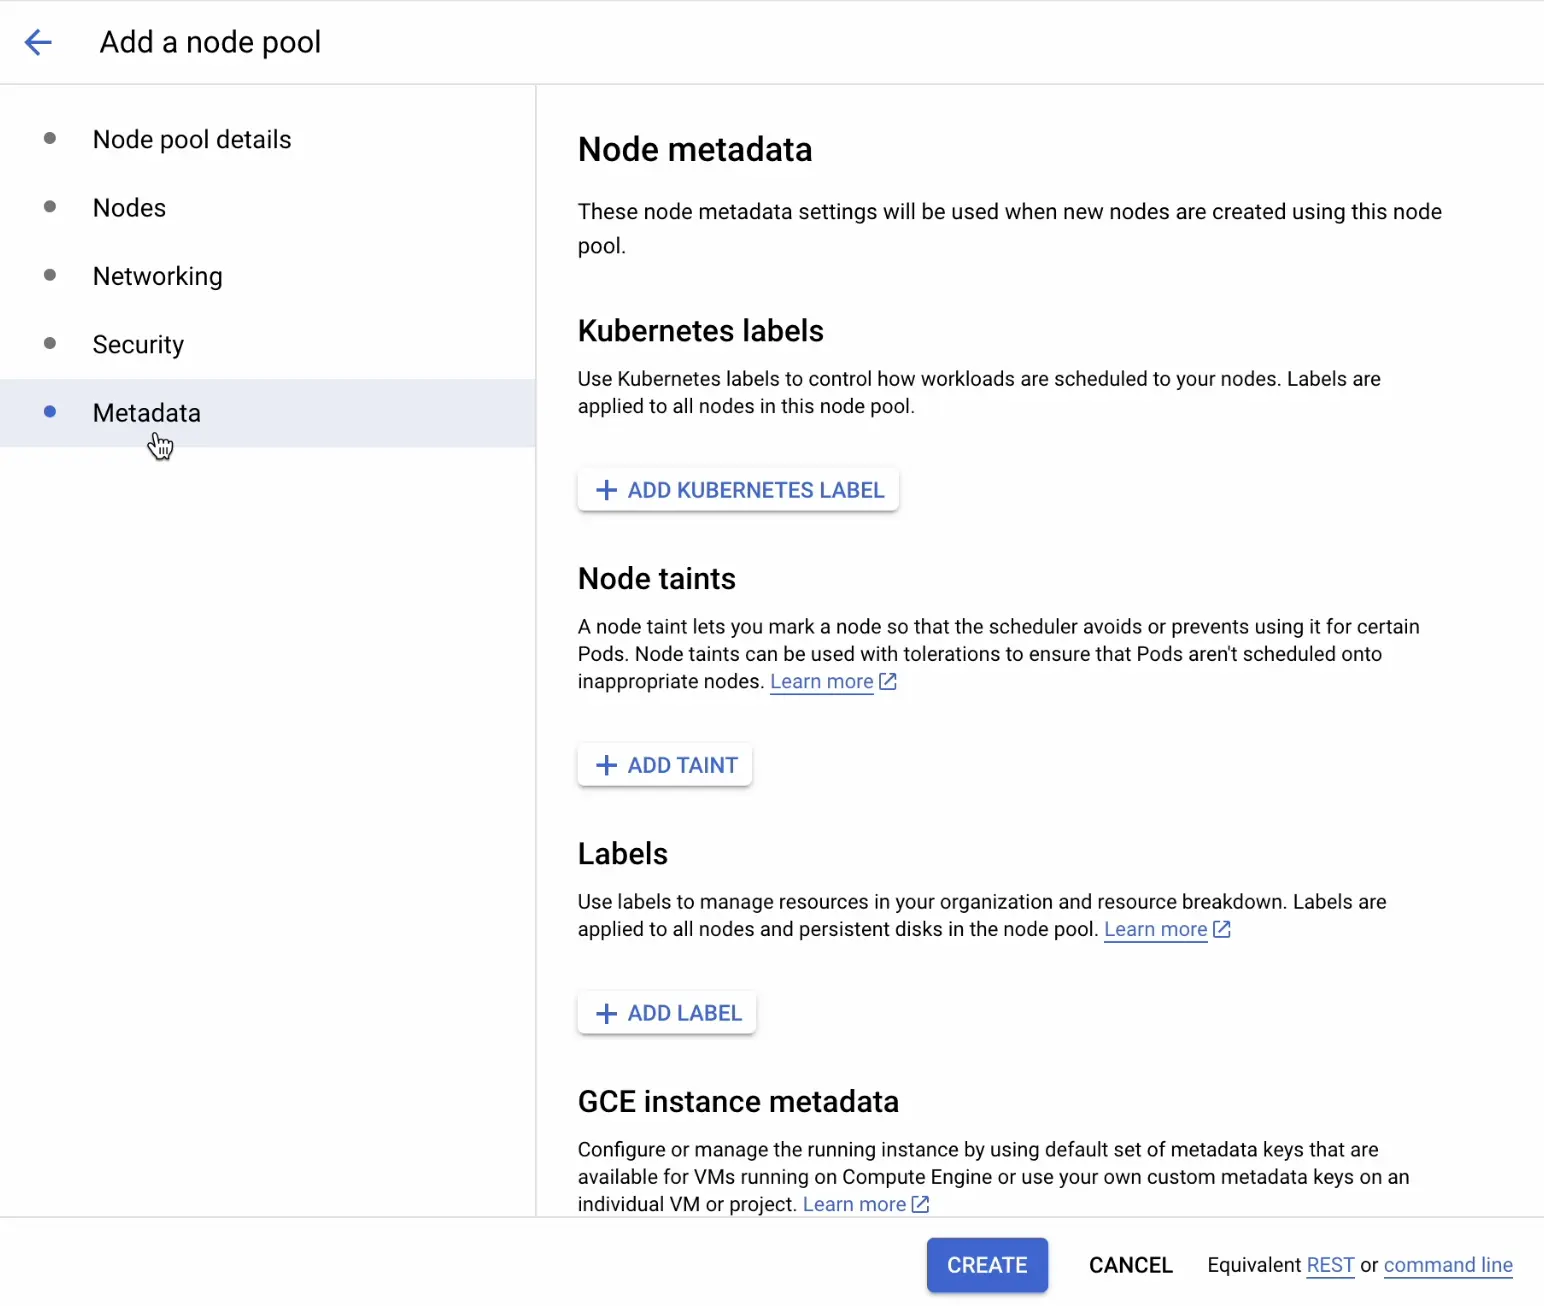Viewport: 1544px width, 1306px height.
Task: Select the Security configuration step
Action: (138, 344)
